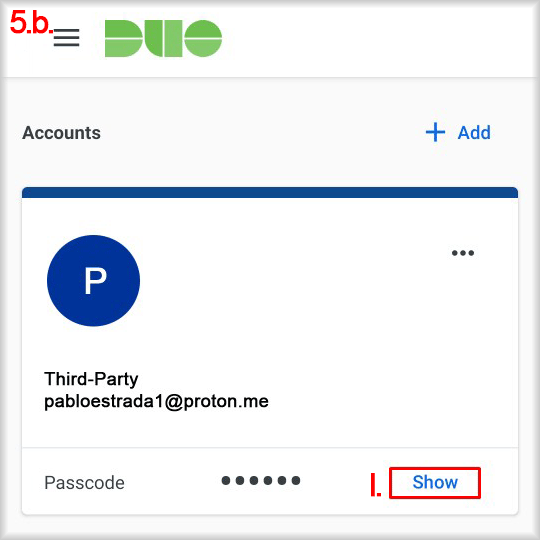The height and width of the screenshot is (540, 540).
Task: Click the blue P avatar circle
Action: coord(93,281)
